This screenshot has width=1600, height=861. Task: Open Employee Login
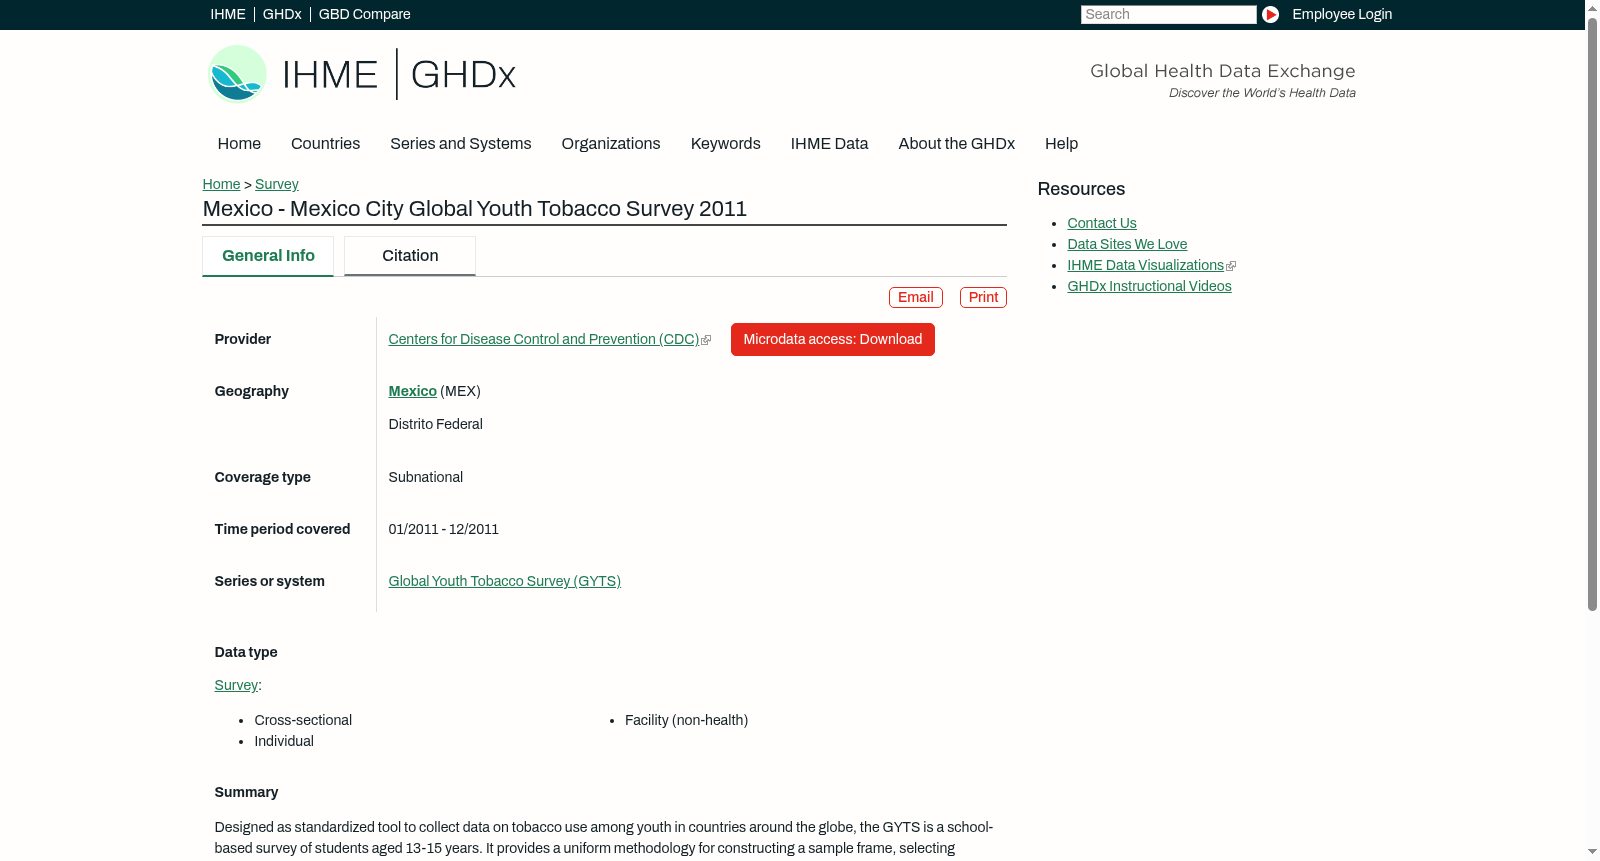coord(1342,14)
